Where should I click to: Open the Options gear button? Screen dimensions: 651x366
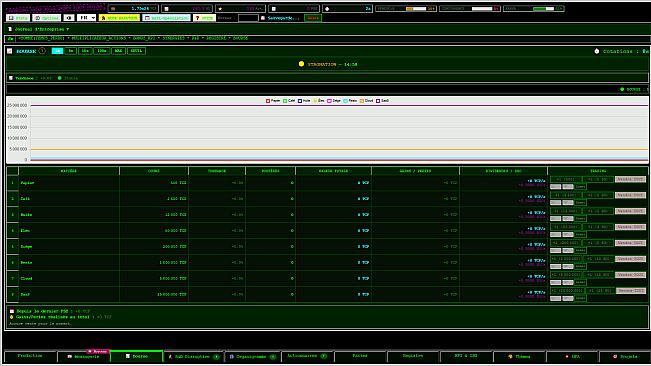tap(47, 18)
